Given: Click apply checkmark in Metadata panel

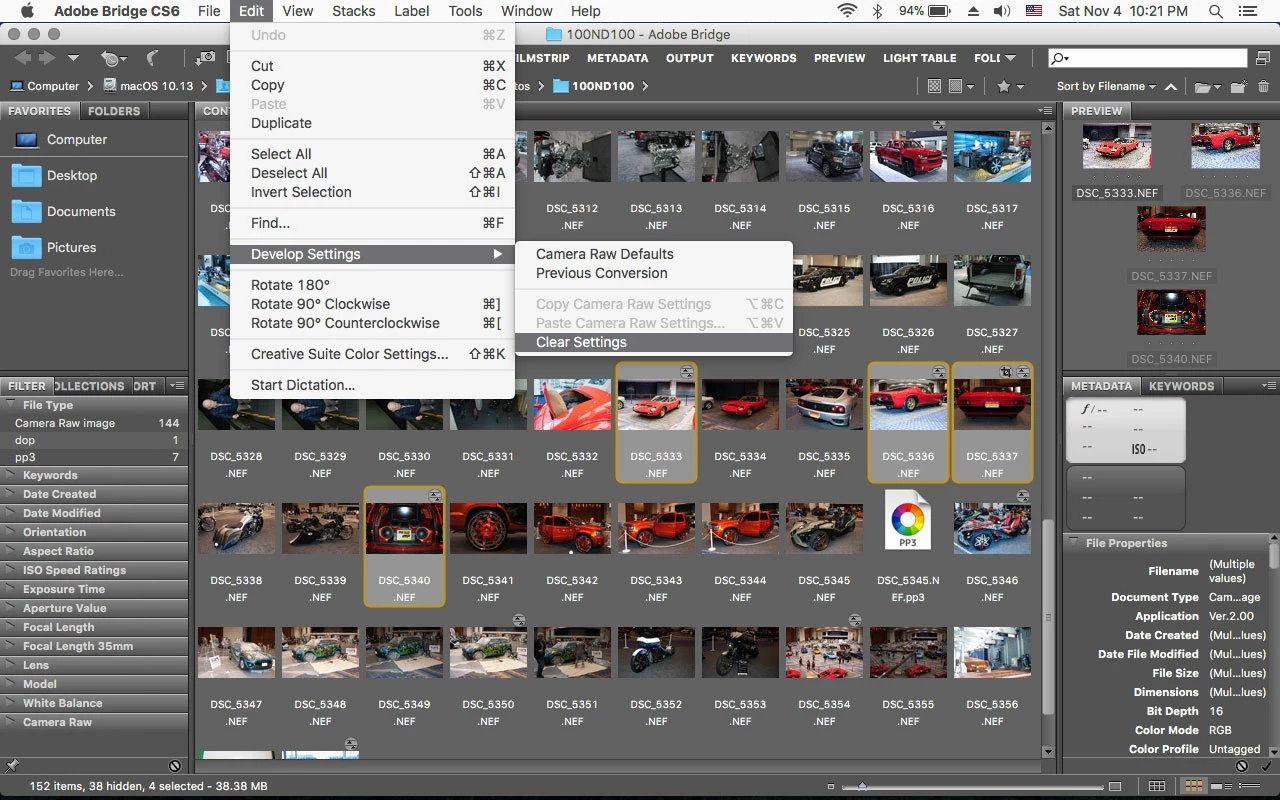Looking at the screenshot, I should click(1266, 766).
